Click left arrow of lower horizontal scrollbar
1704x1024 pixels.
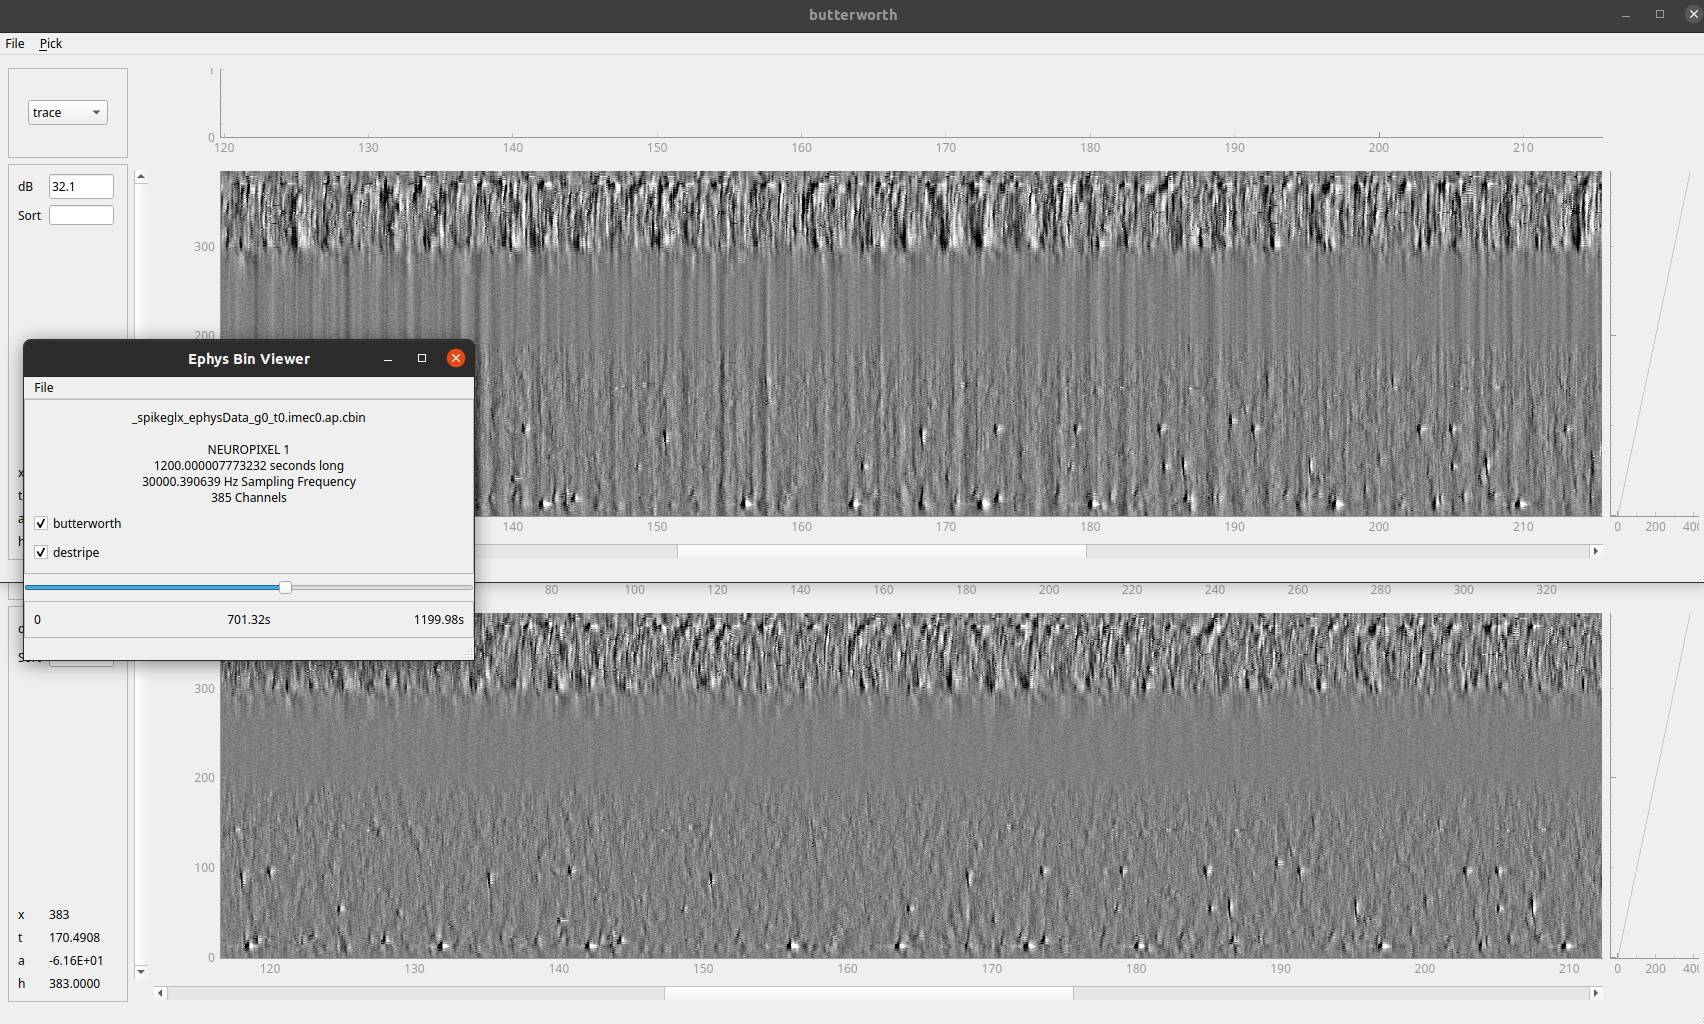[x=161, y=993]
